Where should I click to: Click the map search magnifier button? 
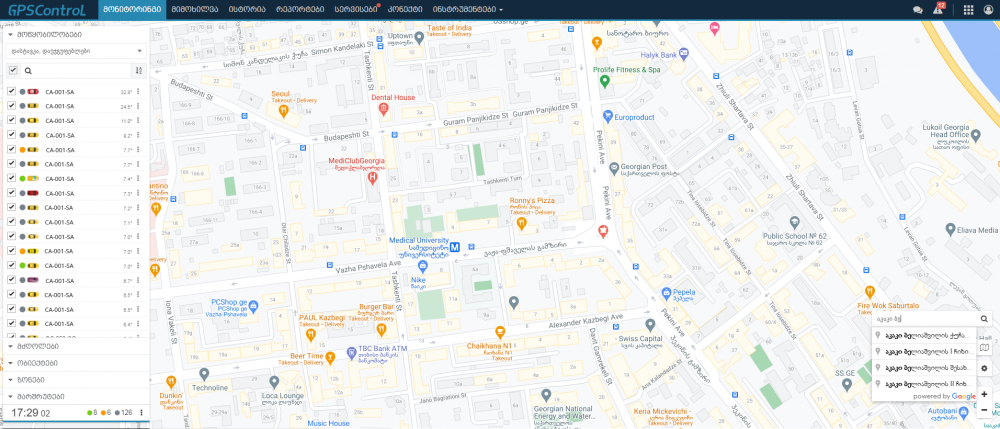[984, 319]
